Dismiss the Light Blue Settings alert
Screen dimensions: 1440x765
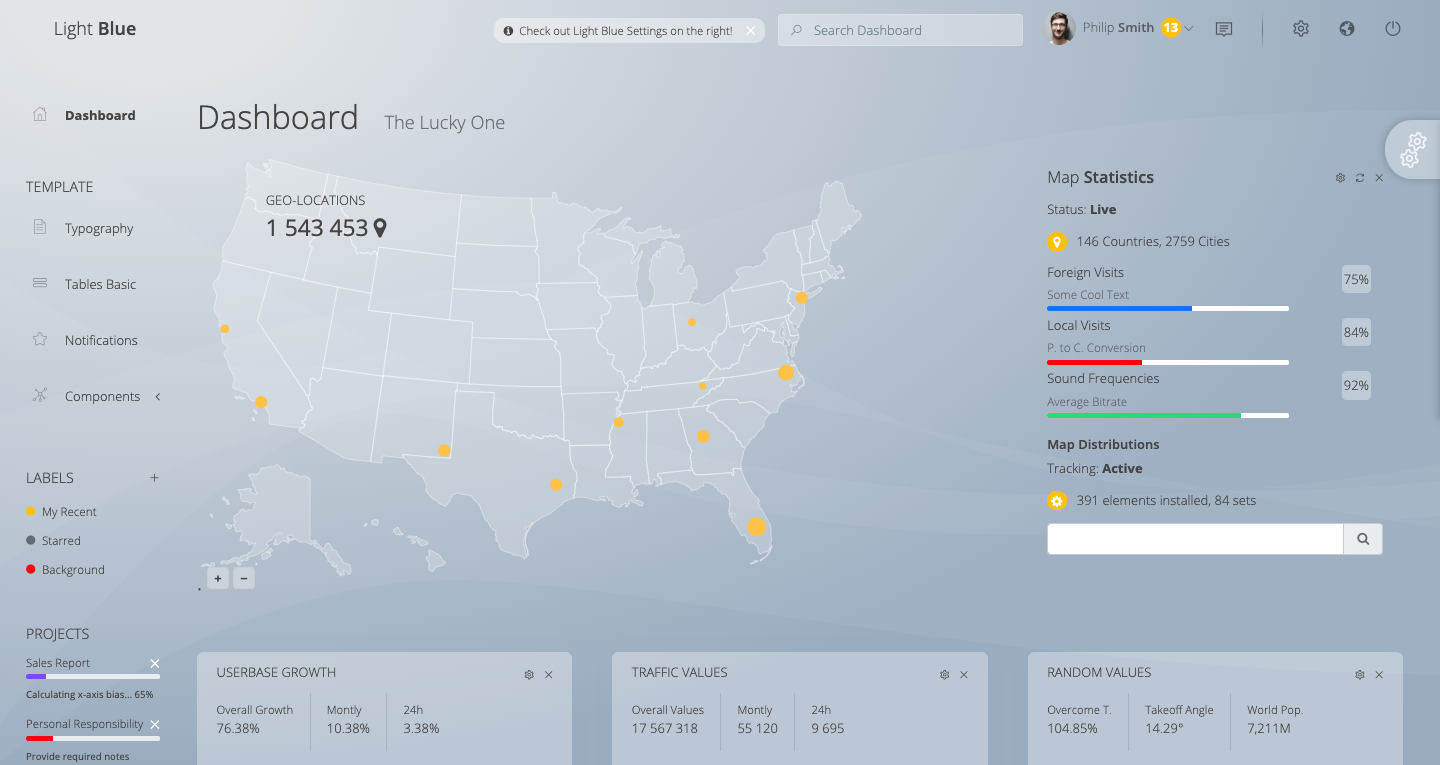tap(751, 31)
